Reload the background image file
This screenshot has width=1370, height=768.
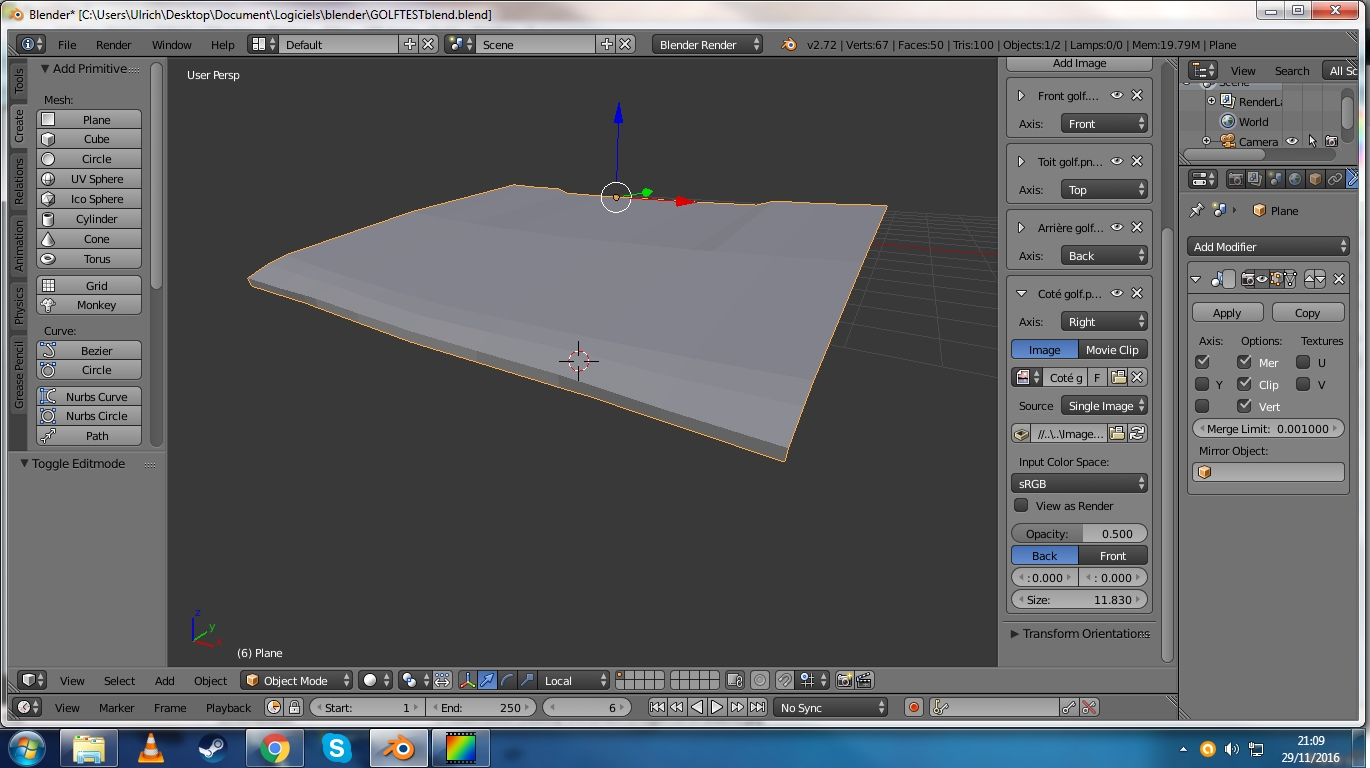coord(1137,434)
